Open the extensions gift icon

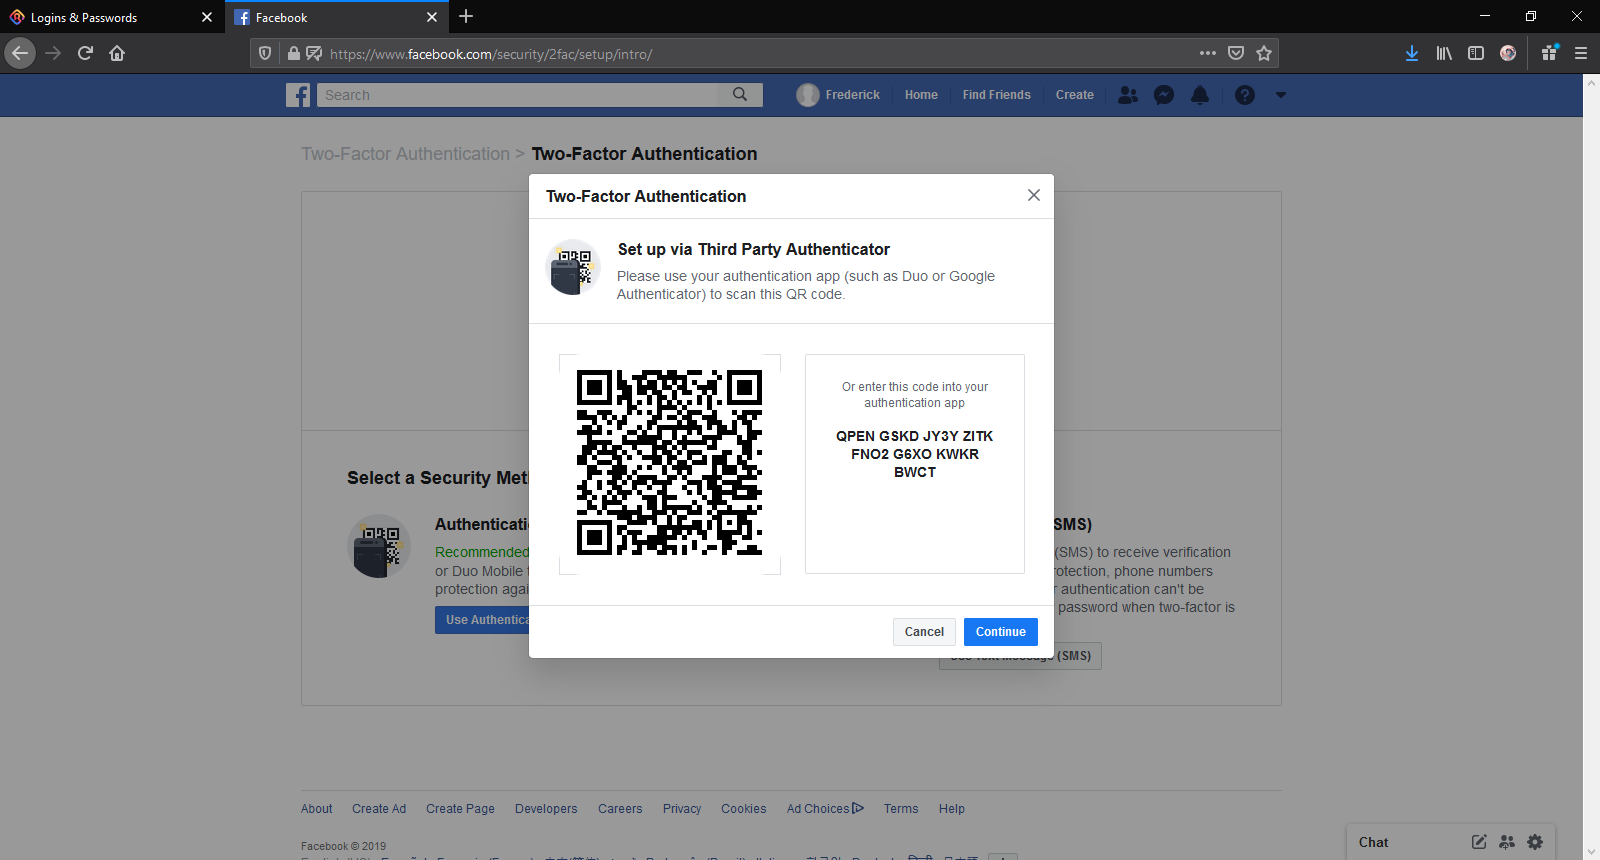[1549, 53]
